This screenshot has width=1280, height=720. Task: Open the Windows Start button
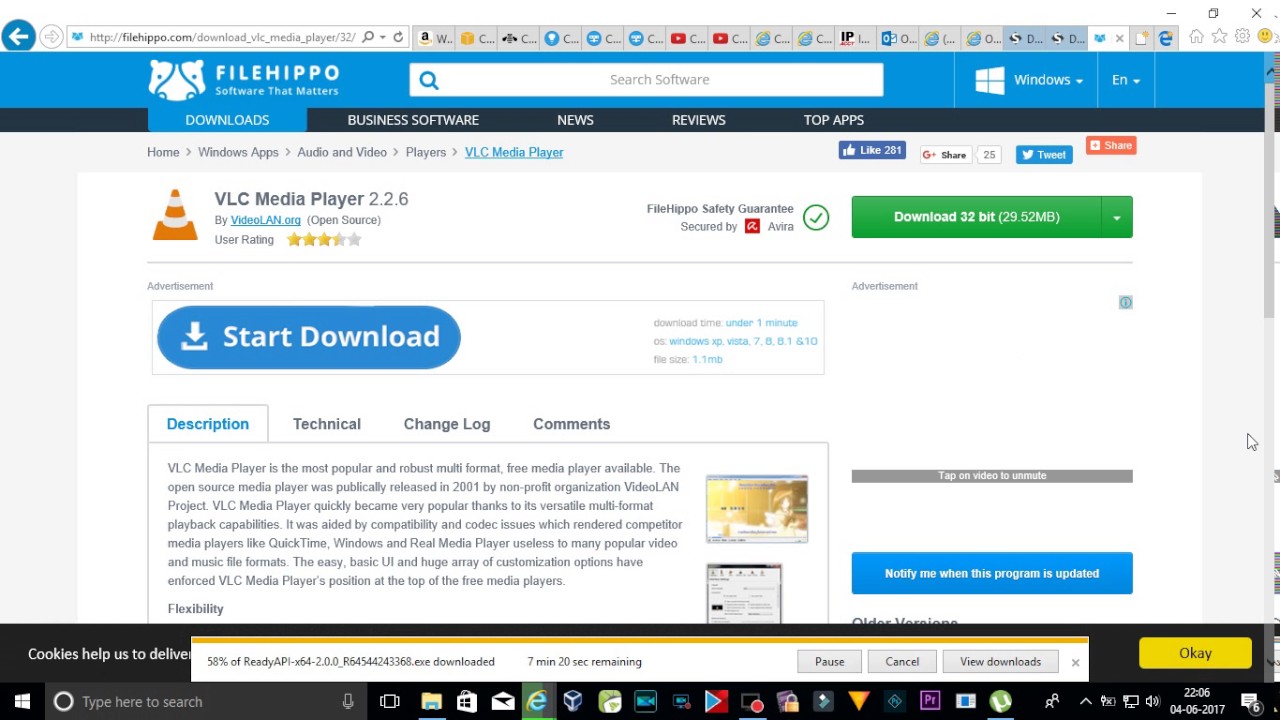(22, 701)
